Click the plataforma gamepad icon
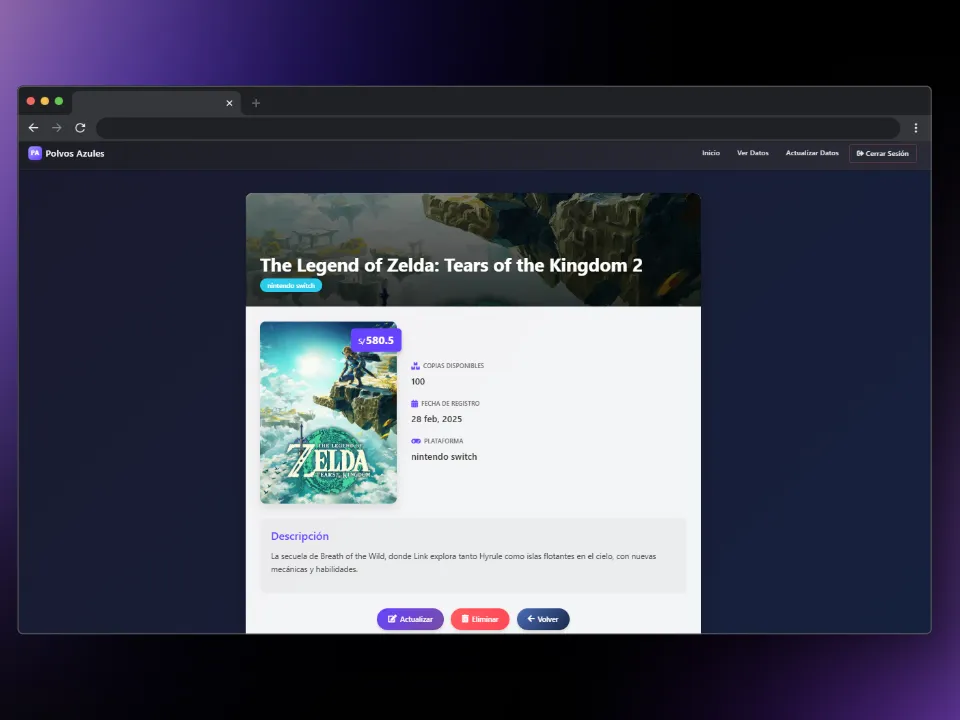This screenshot has height=720, width=960. coord(416,441)
